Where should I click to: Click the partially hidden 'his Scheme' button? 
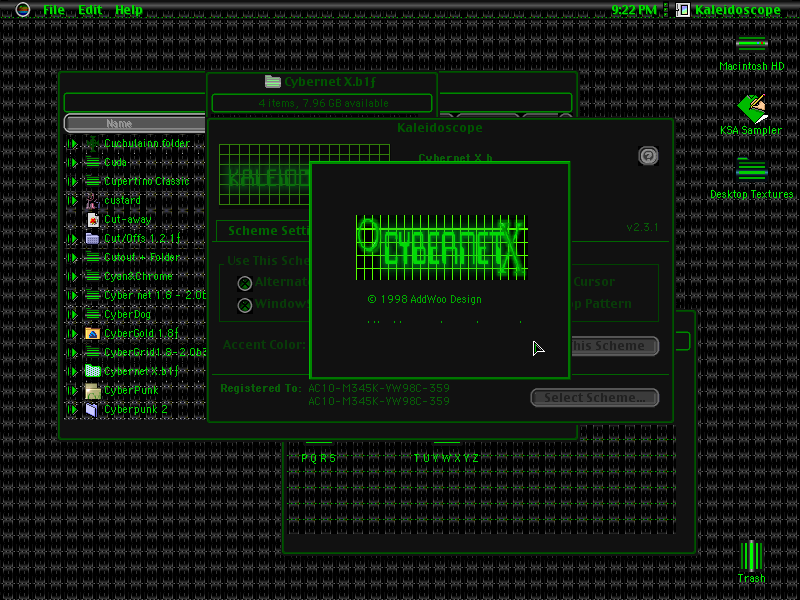tap(614, 346)
